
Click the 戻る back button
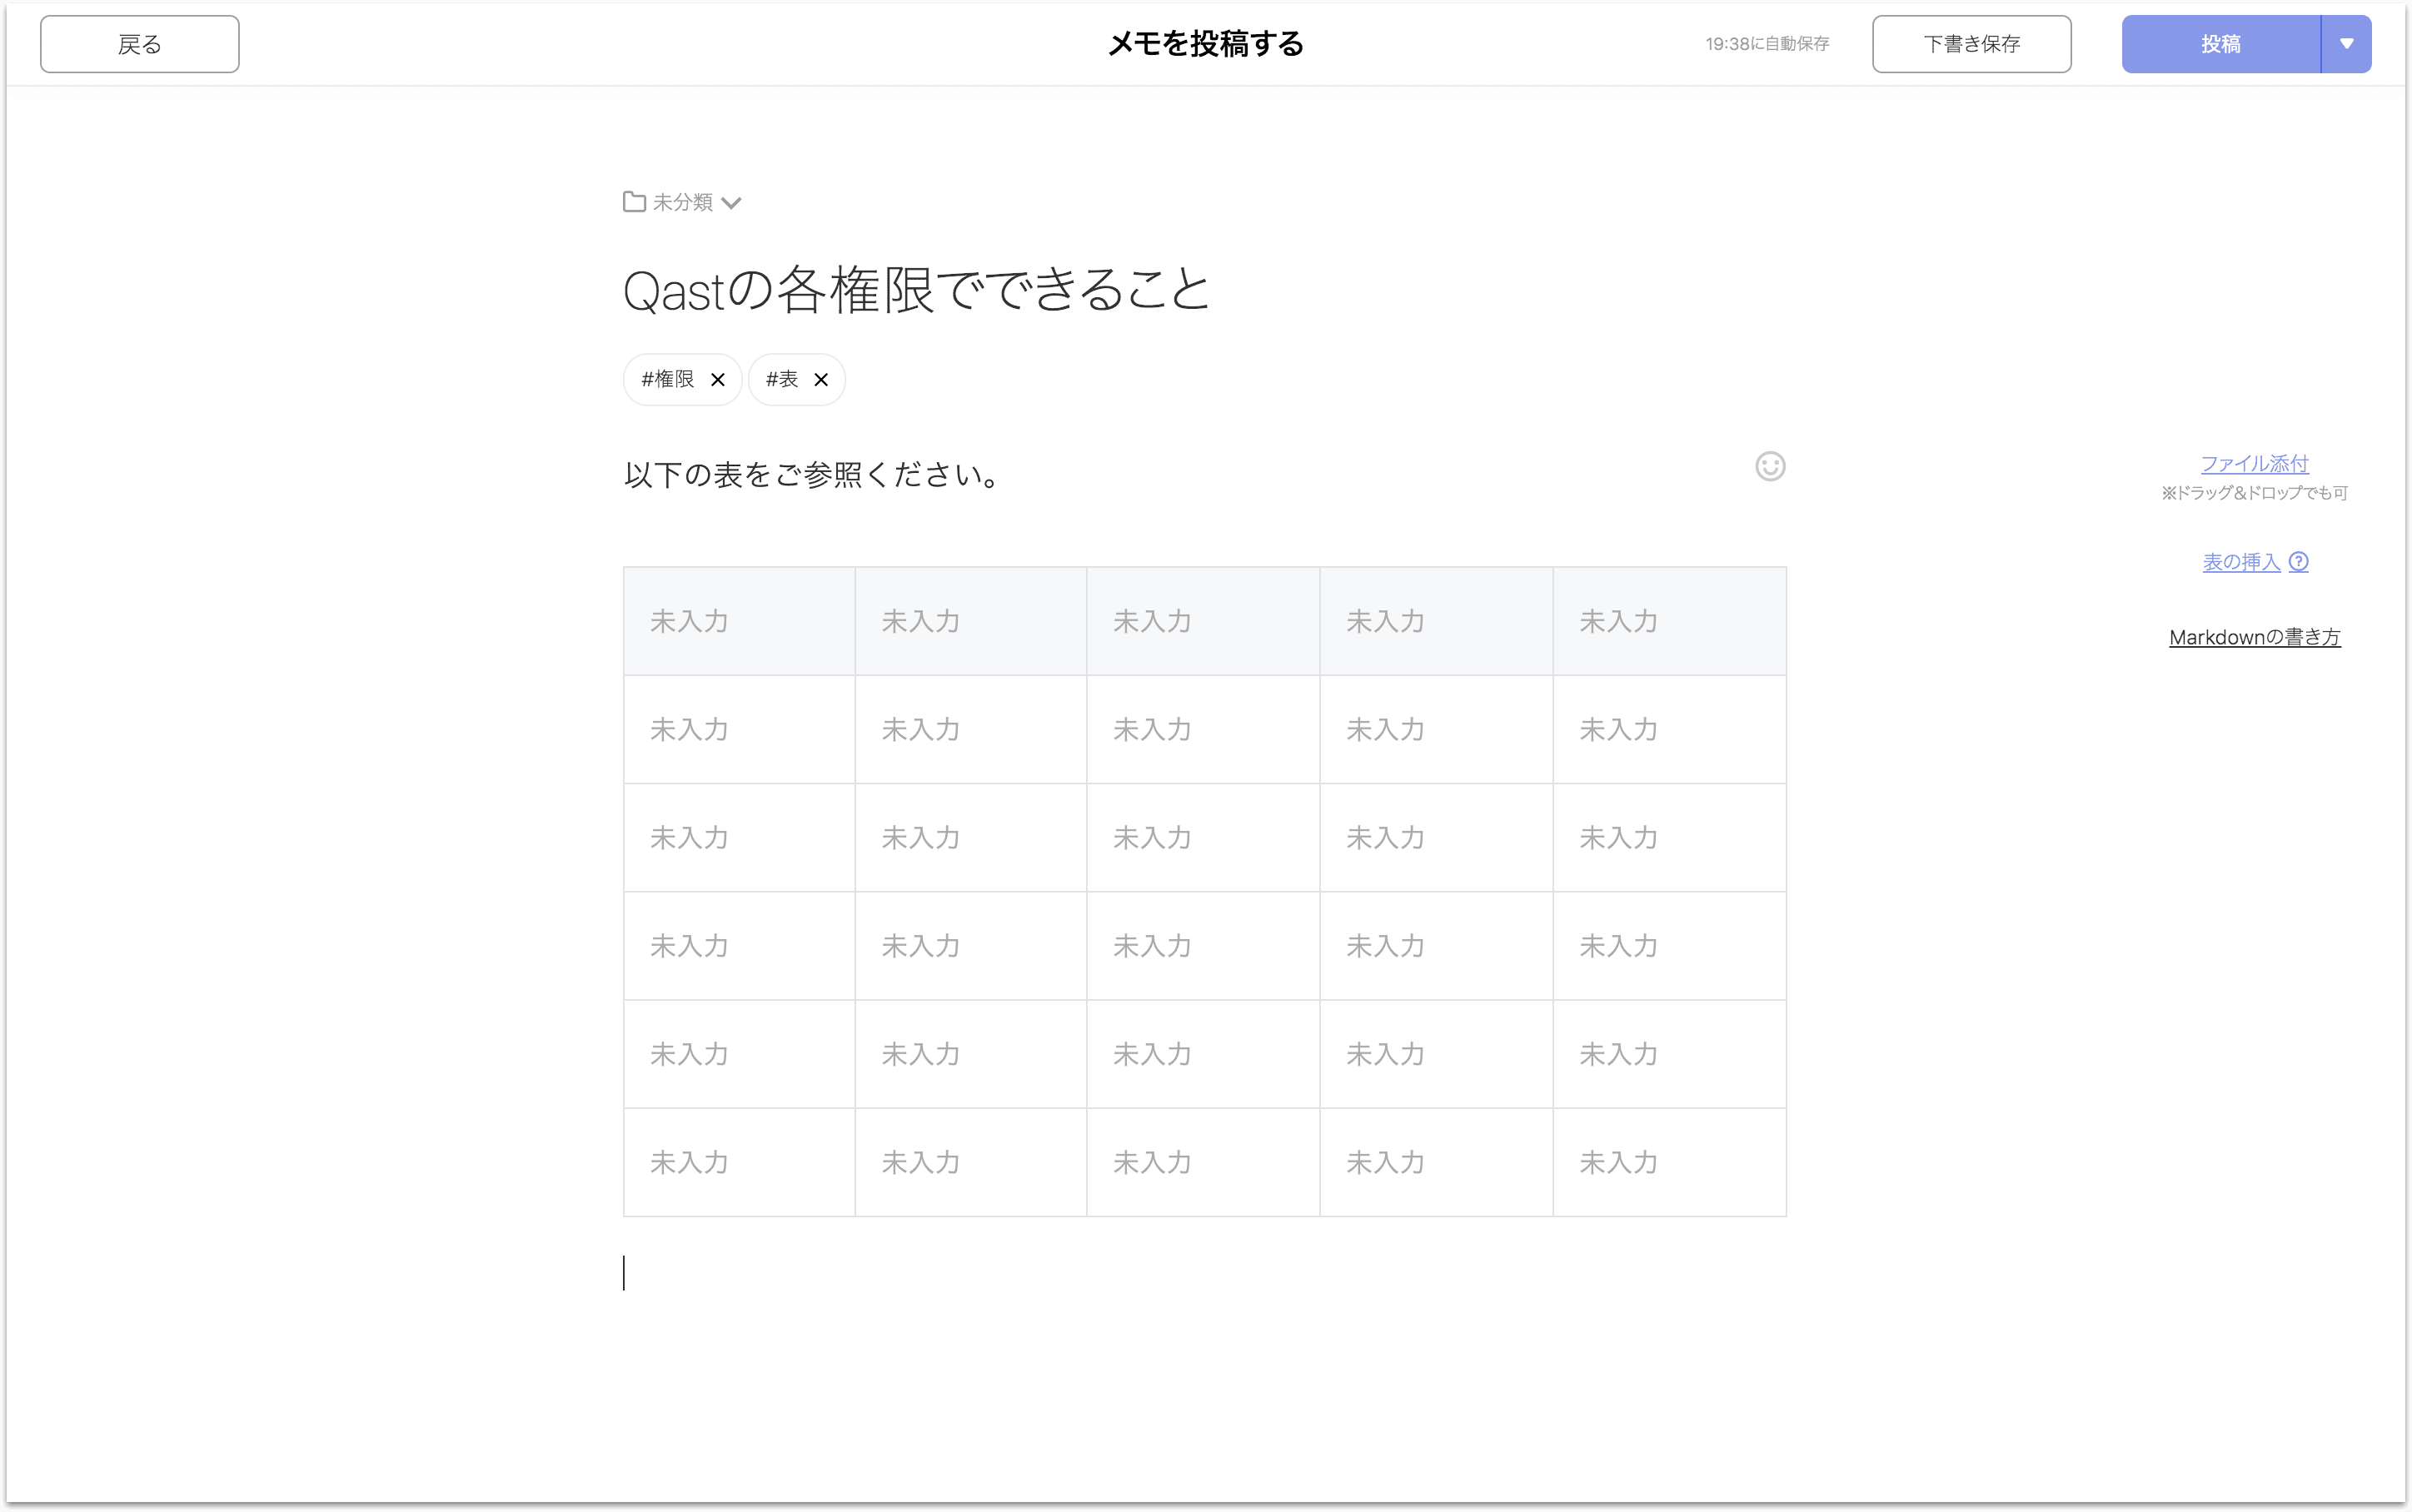click(139, 44)
